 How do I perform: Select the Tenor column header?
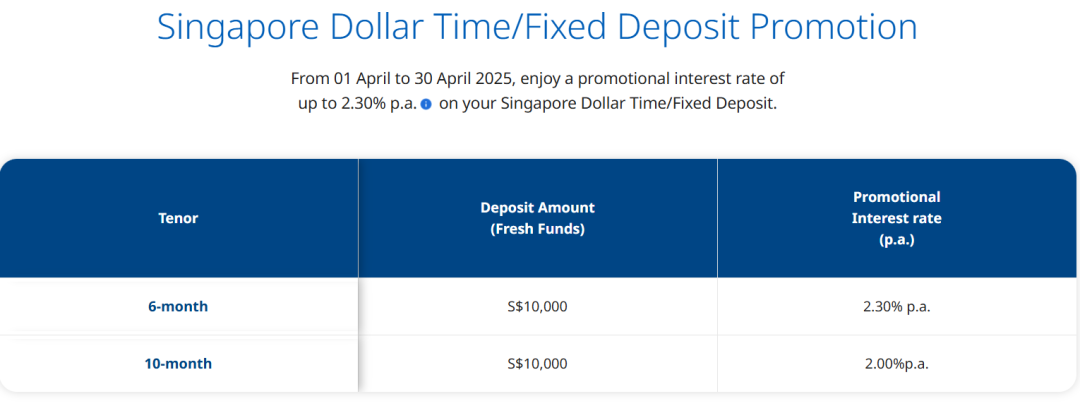coord(178,219)
